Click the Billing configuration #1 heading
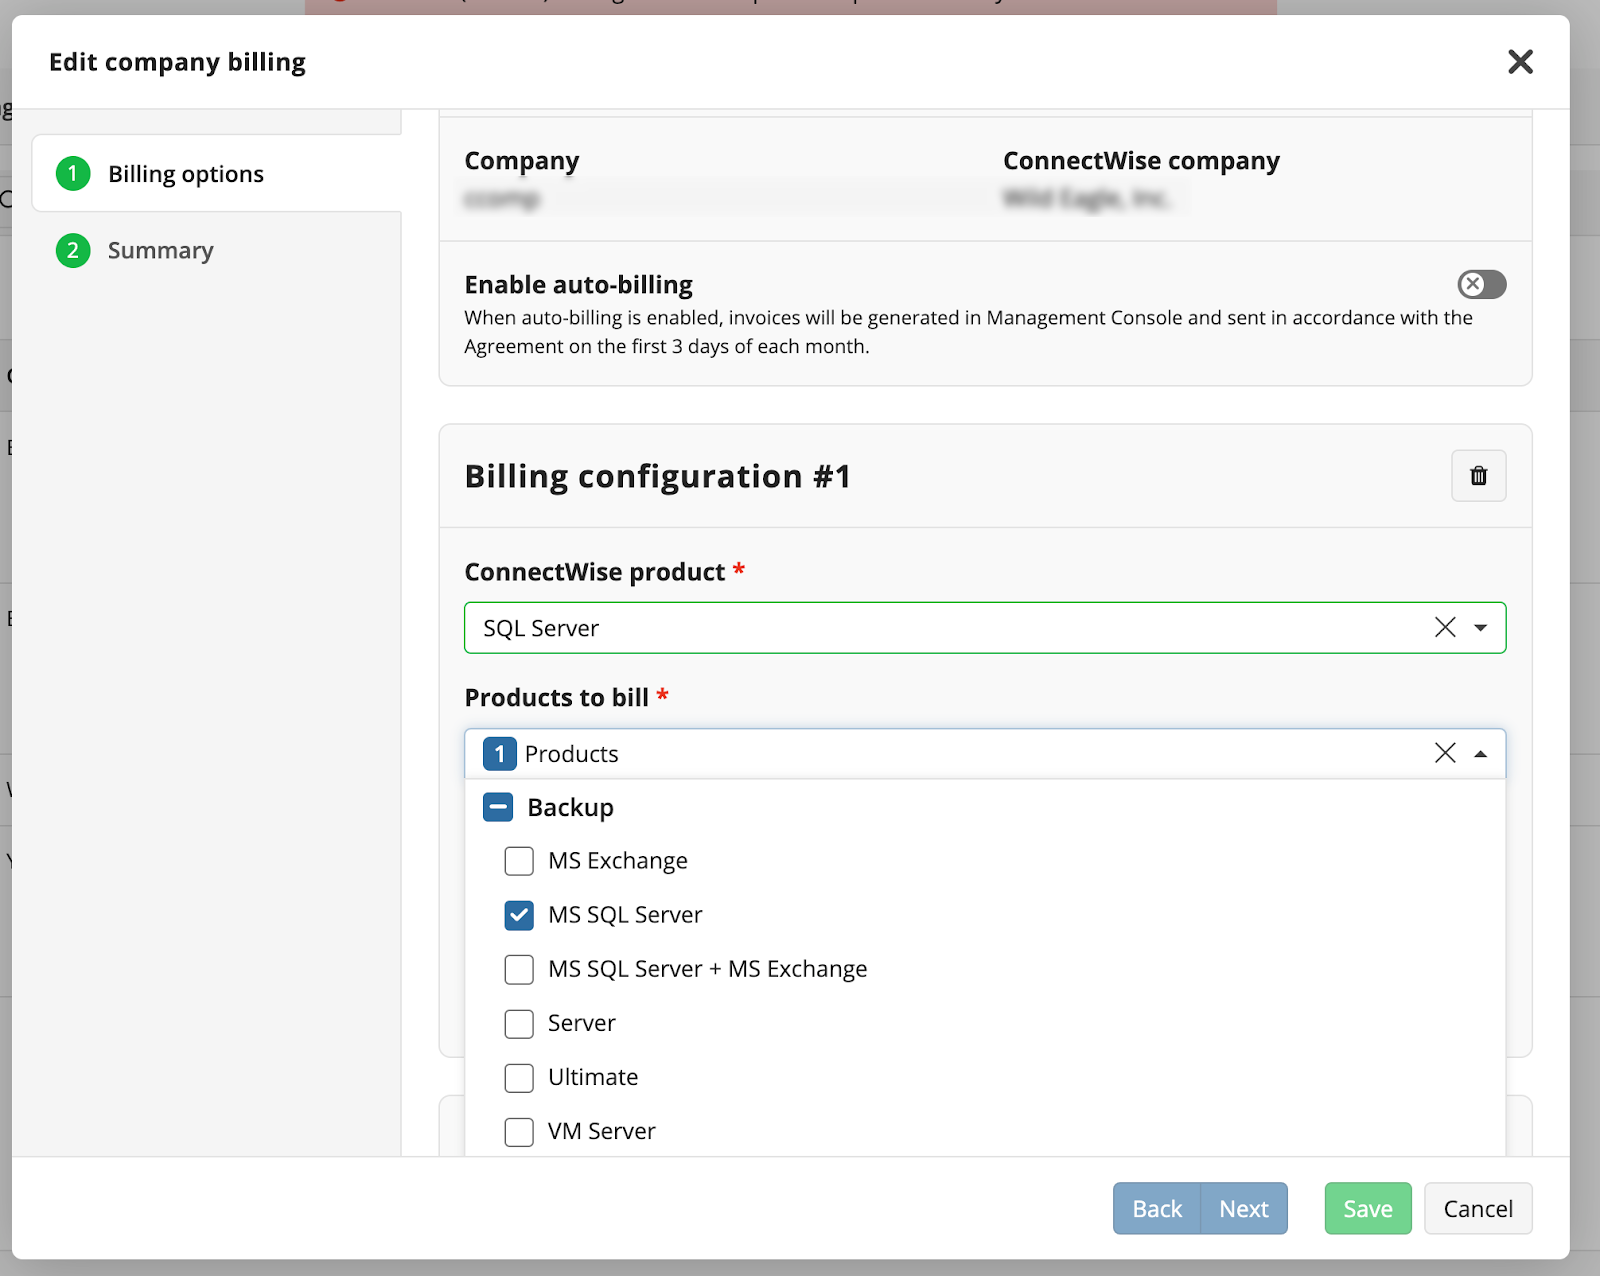Viewport: 1600px width, 1276px height. [658, 476]
